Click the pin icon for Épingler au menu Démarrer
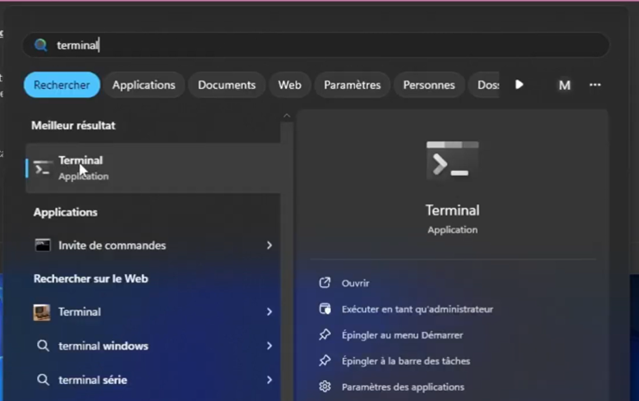 tap(324, 335)
